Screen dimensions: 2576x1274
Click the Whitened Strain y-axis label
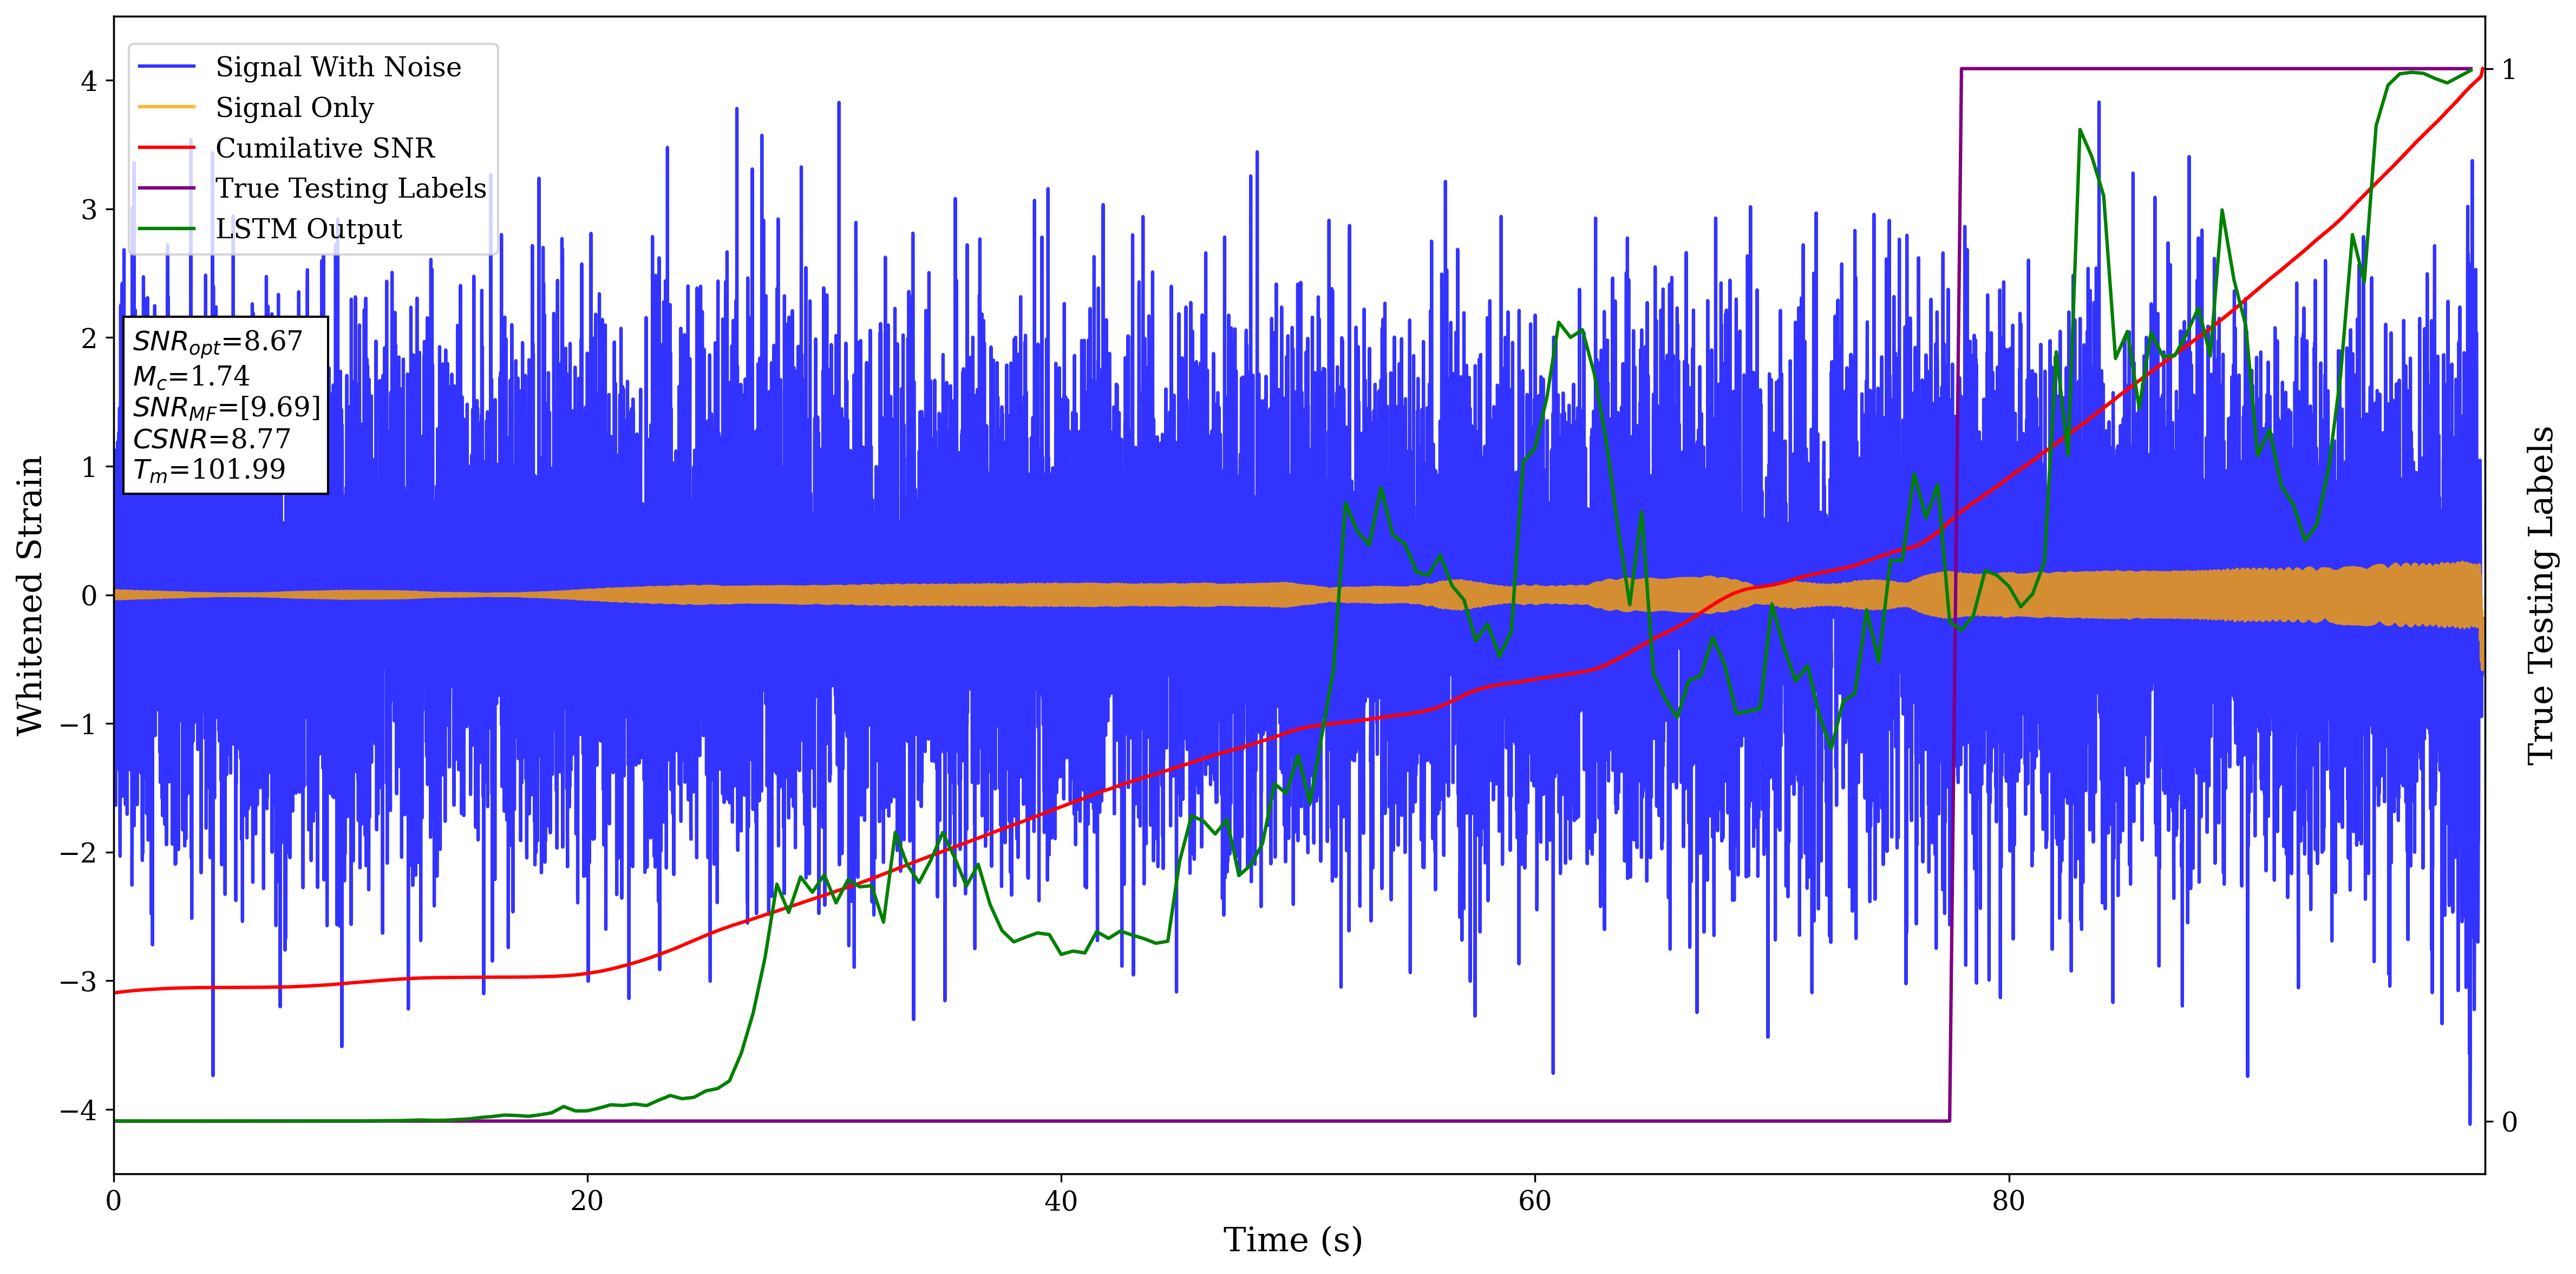pyautogui.click(x=30, y=595)
